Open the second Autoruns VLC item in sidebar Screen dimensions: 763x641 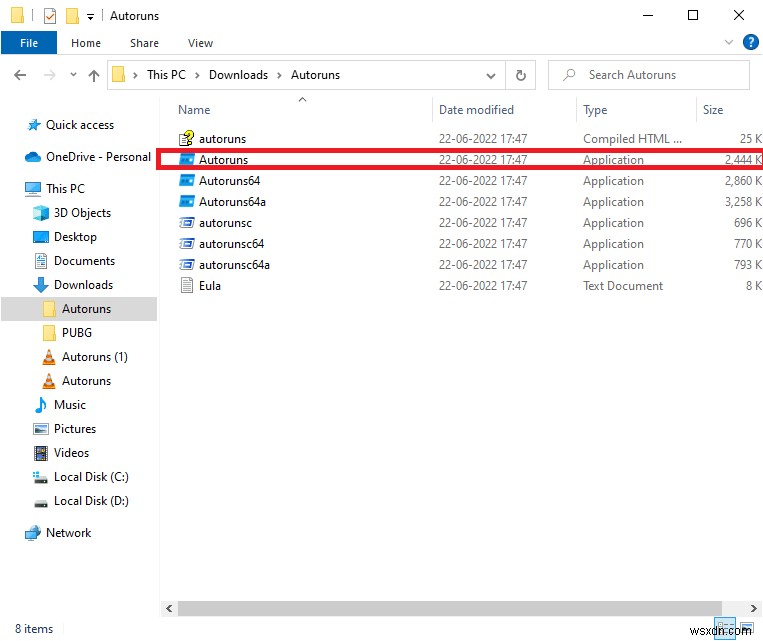(x=79, y=381)
